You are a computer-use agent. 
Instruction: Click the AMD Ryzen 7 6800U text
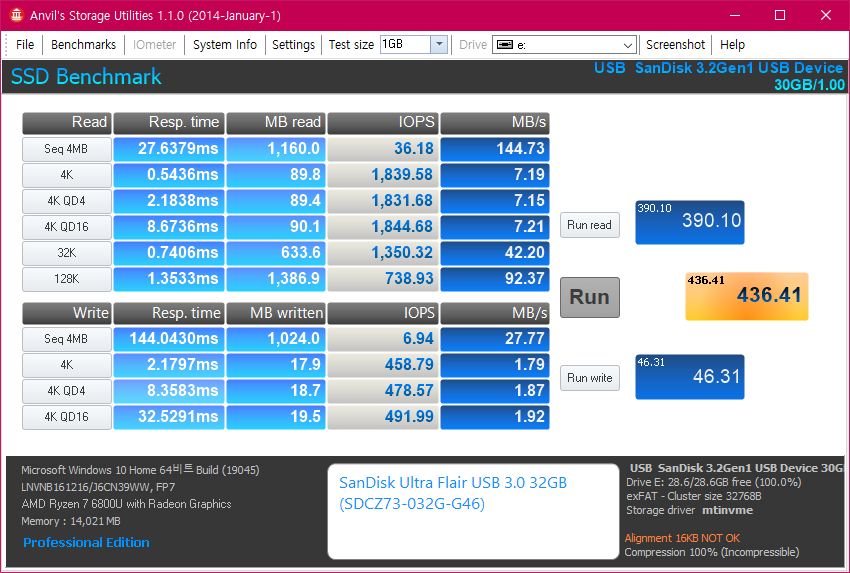(126, 504)
